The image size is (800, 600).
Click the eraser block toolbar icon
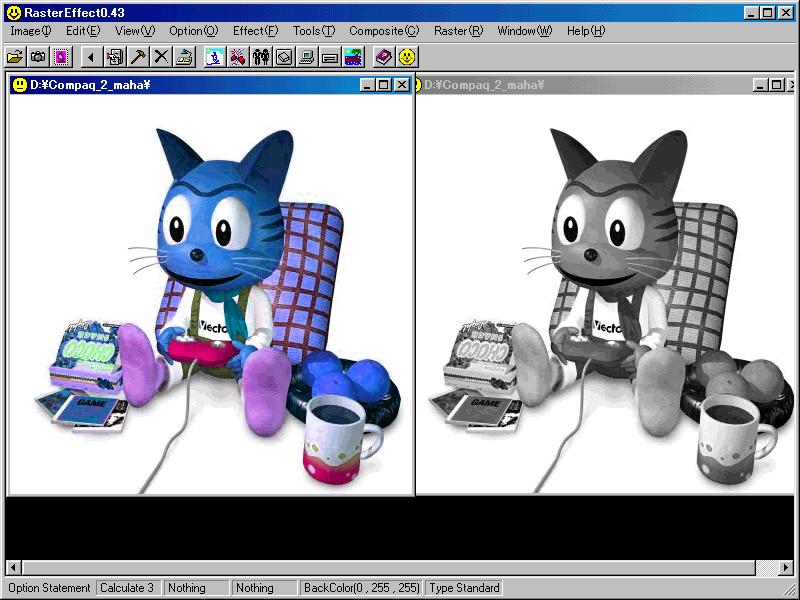click(284, 57)
